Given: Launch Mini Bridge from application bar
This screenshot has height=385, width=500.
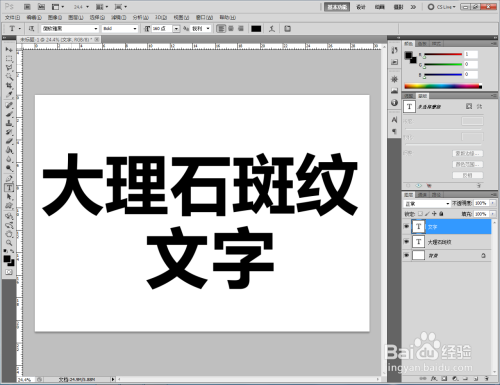Looking at the screenshot, I should (x=41, y=7).
